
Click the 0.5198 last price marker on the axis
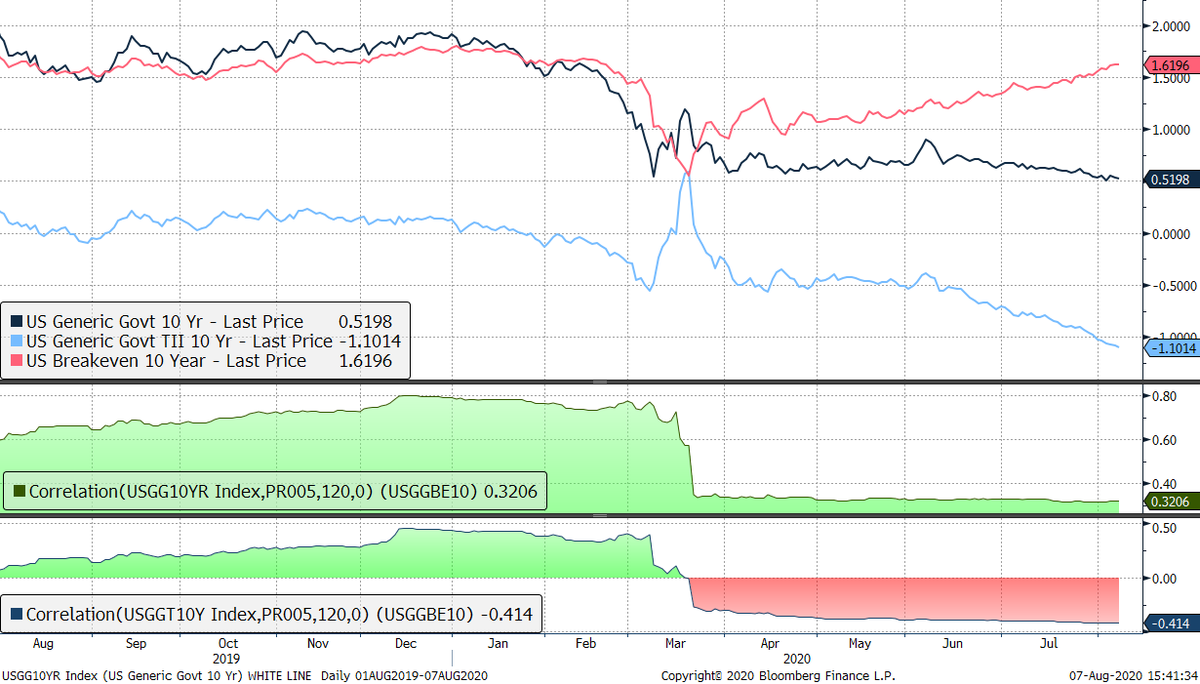pyautogui.click(x=1170, y=180)
